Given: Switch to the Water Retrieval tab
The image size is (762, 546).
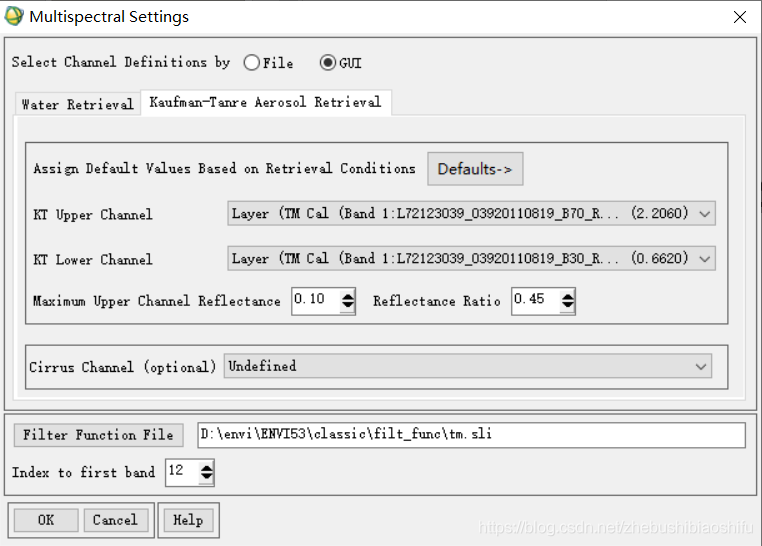Looking at the screenshot, I should pyautogui.click(x=78, y=104).
